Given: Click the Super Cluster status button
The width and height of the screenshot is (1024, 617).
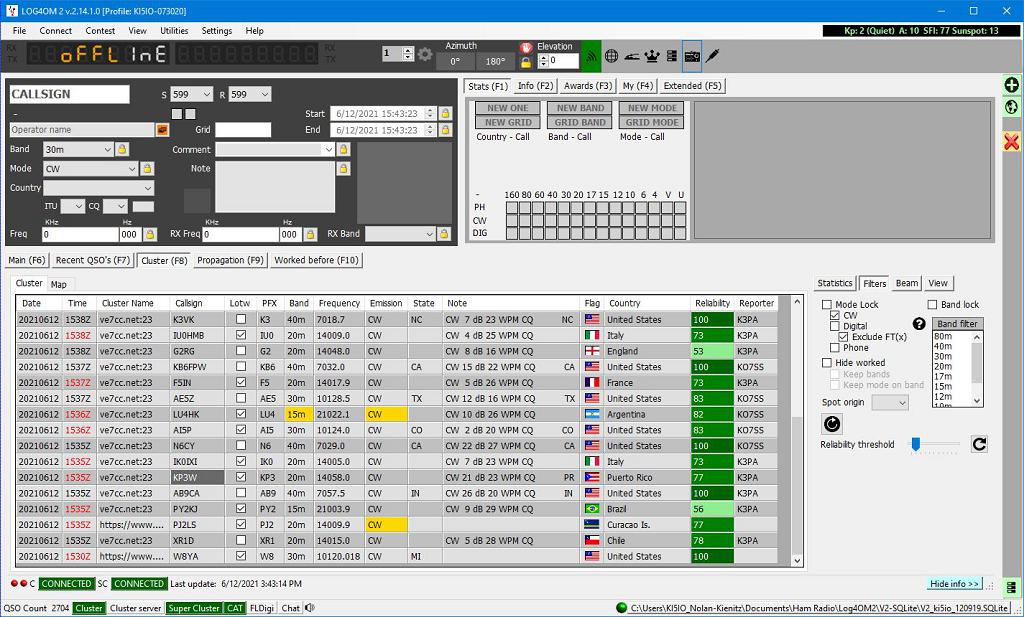Looking at the screenshot, I should [194, 608].
